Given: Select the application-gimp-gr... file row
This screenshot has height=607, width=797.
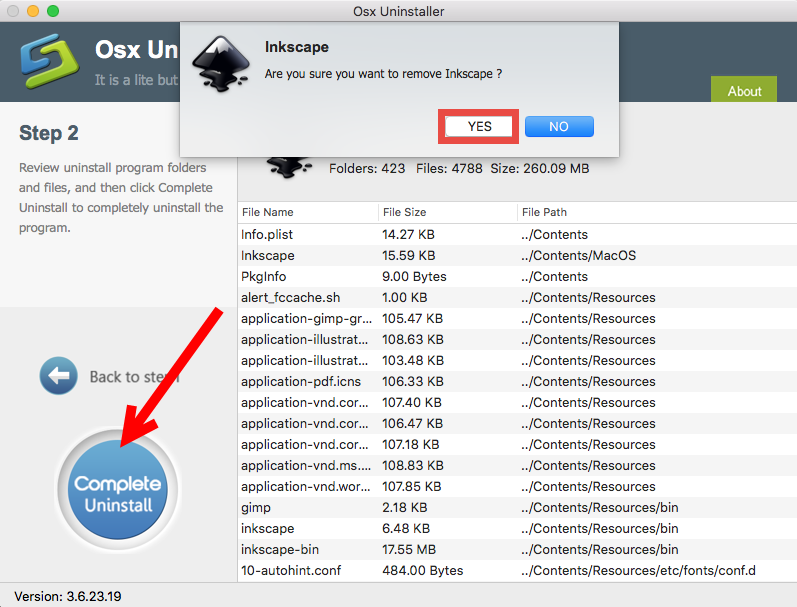Looking at the screenshot, I should (517, 318).
